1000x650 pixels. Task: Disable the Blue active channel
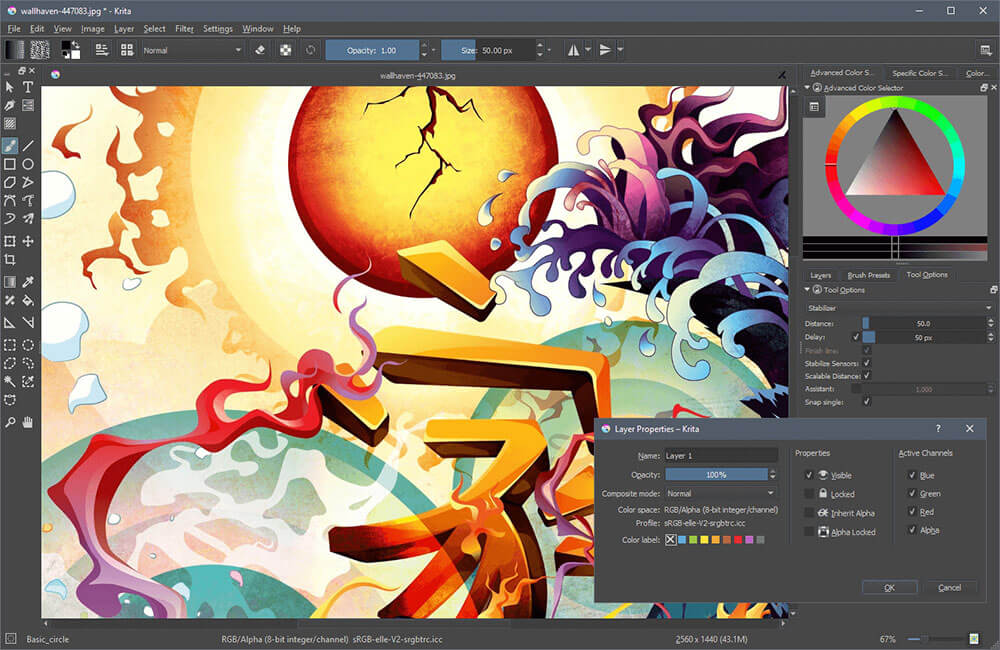(912, 475)
